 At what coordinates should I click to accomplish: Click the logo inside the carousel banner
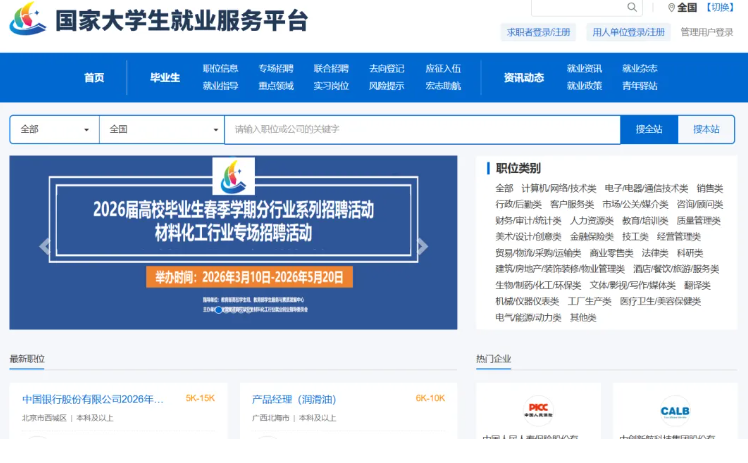(233, 177)
